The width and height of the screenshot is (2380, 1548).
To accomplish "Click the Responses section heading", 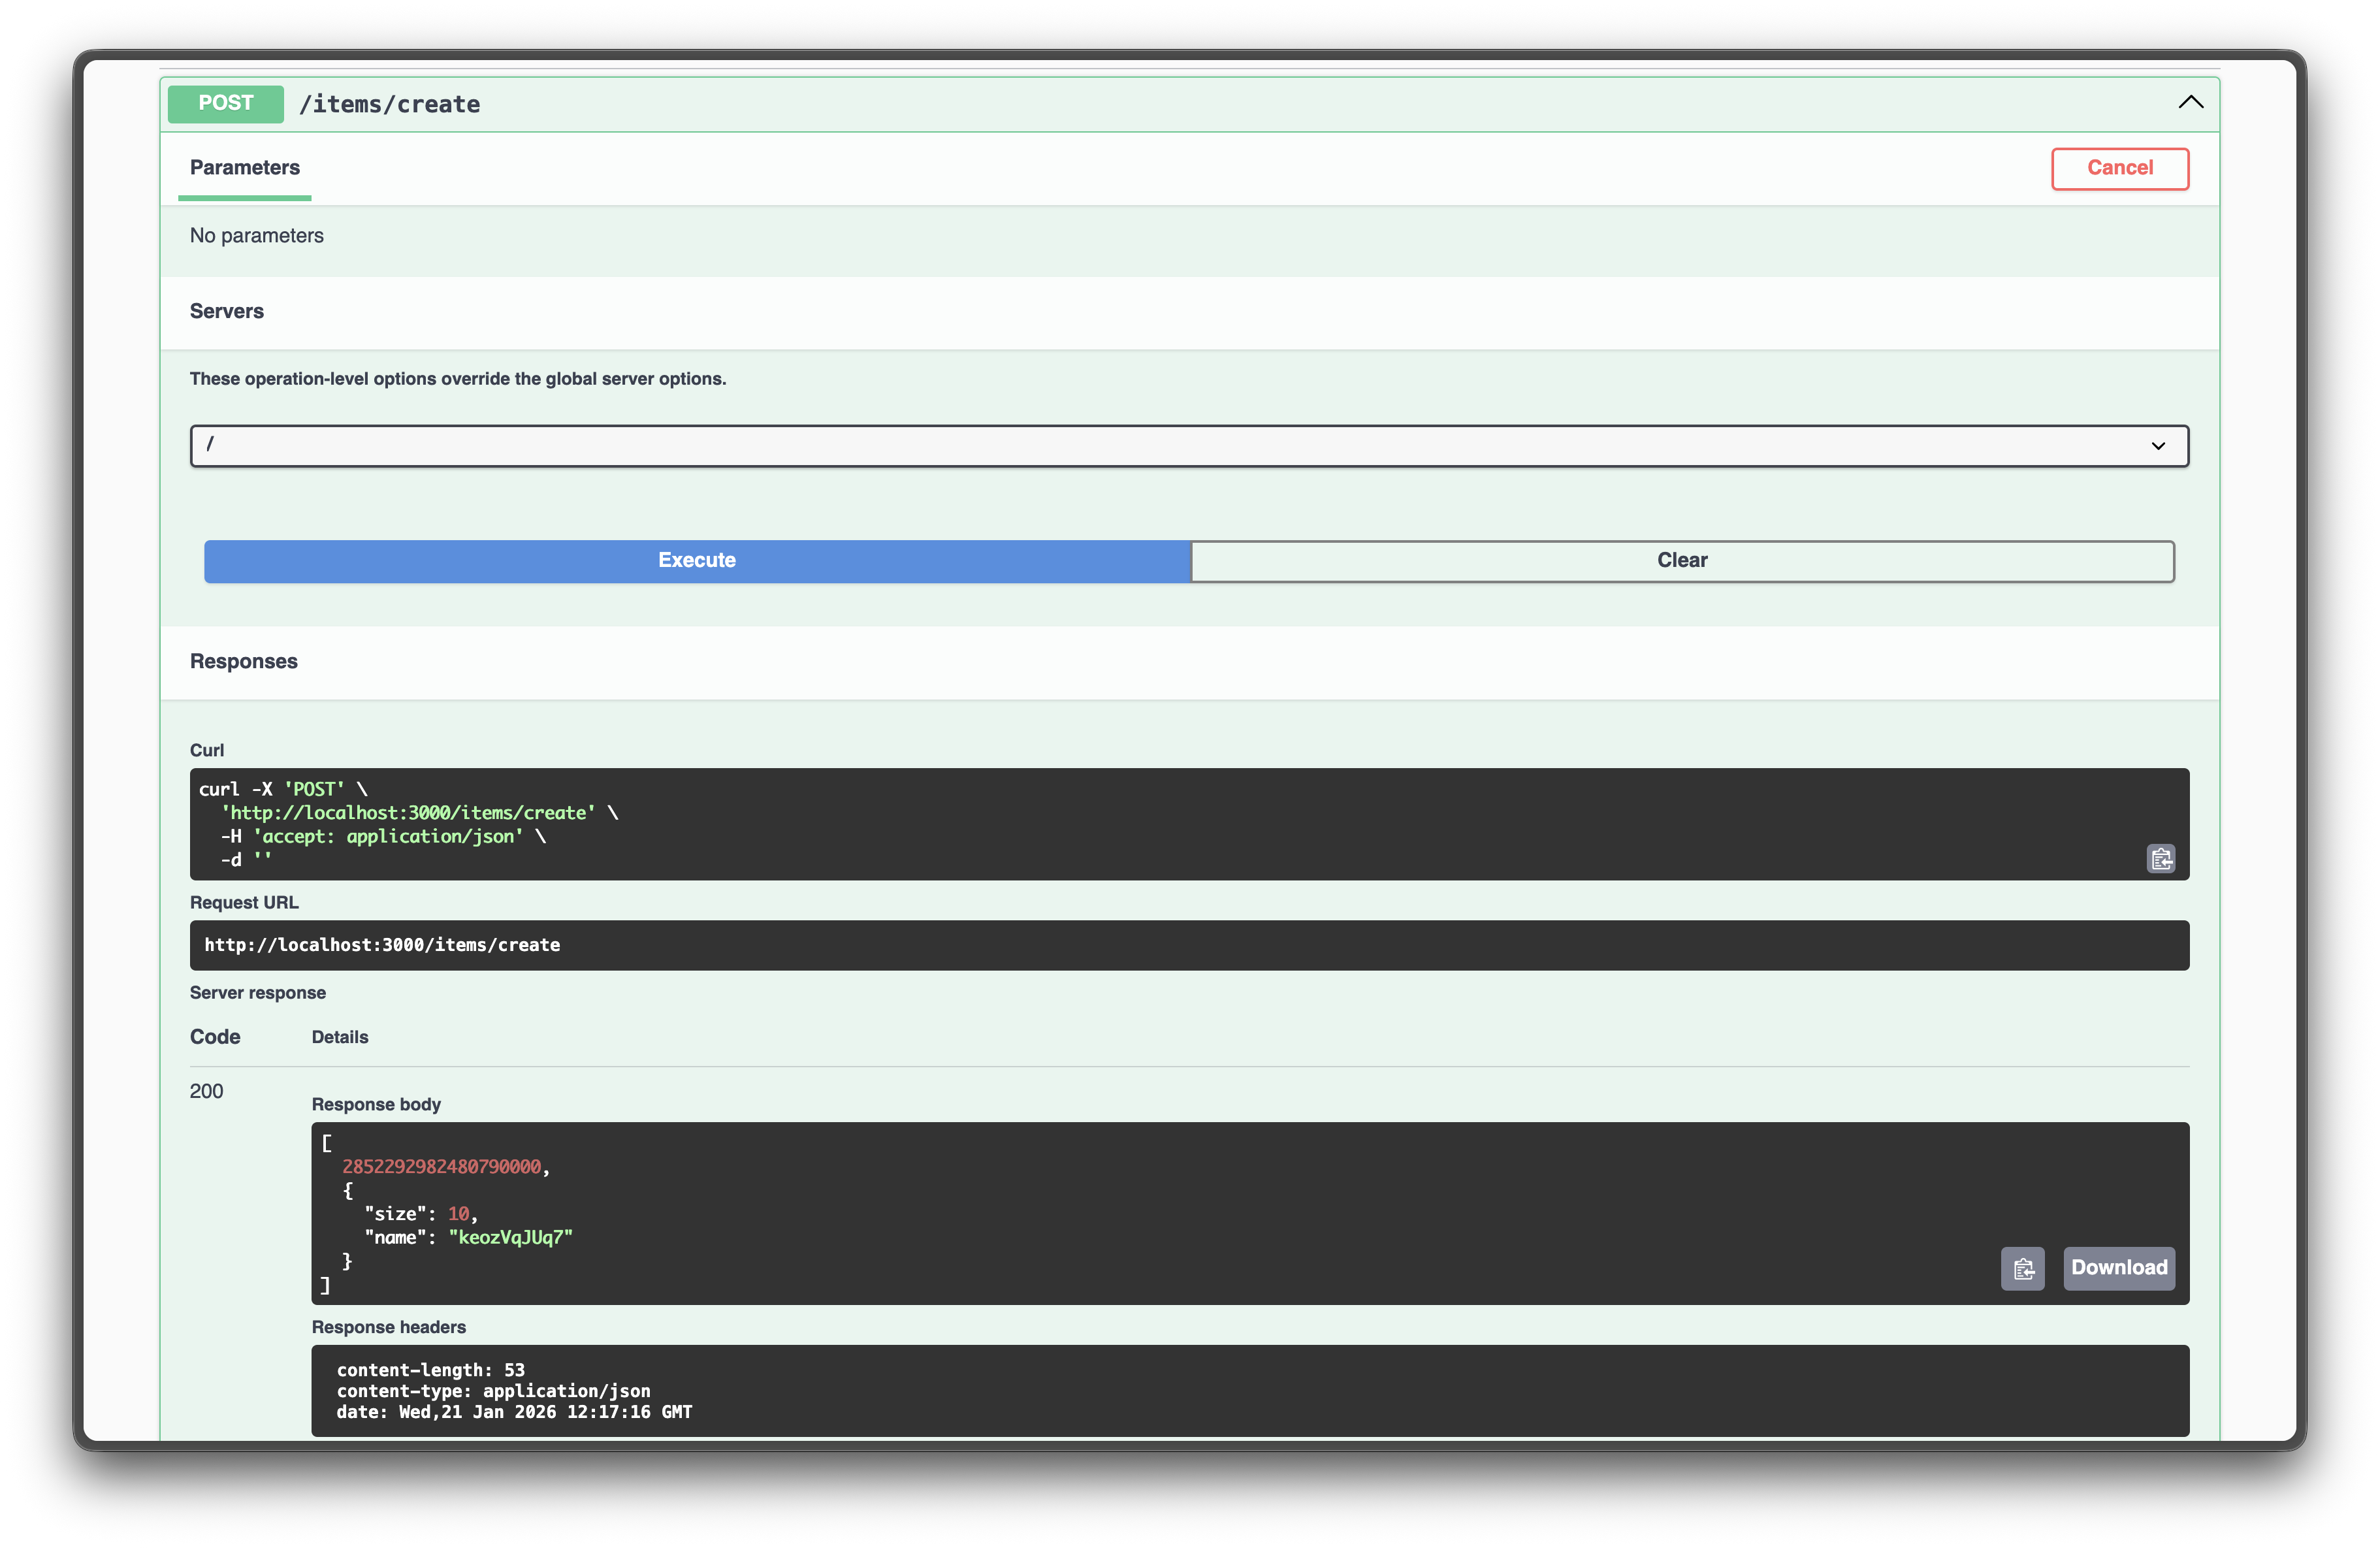I will click(x=244, y=661).
